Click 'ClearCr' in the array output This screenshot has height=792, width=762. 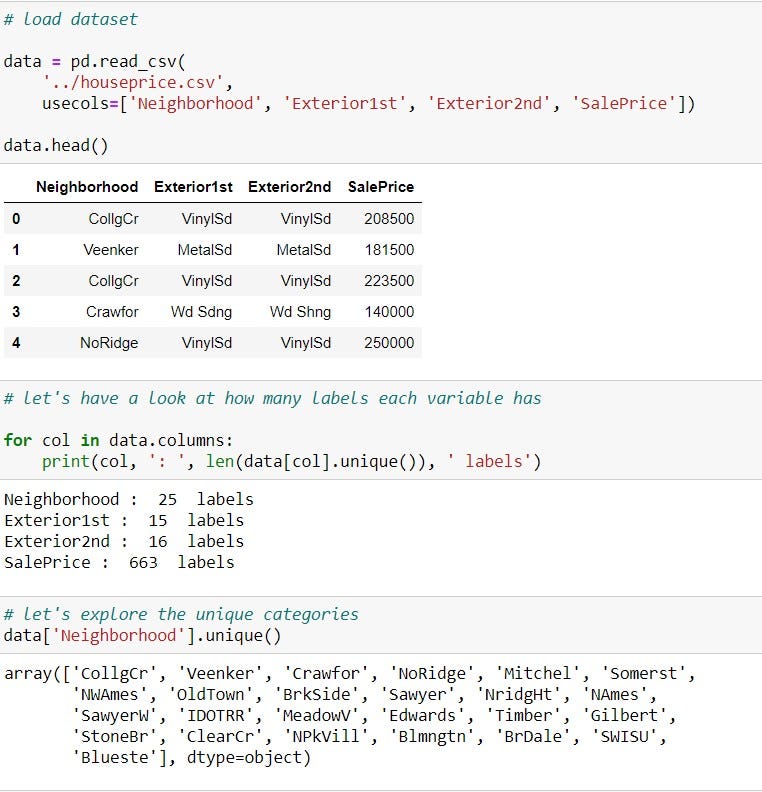220,736
